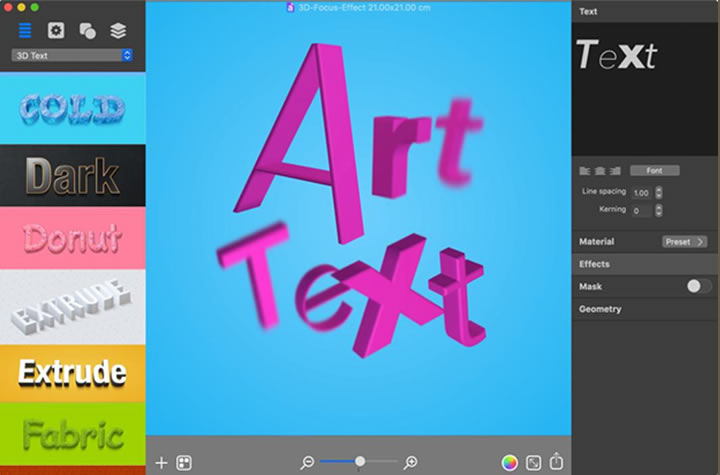
Task: Click the zoom out magnifier
Action: coord(307,462)
